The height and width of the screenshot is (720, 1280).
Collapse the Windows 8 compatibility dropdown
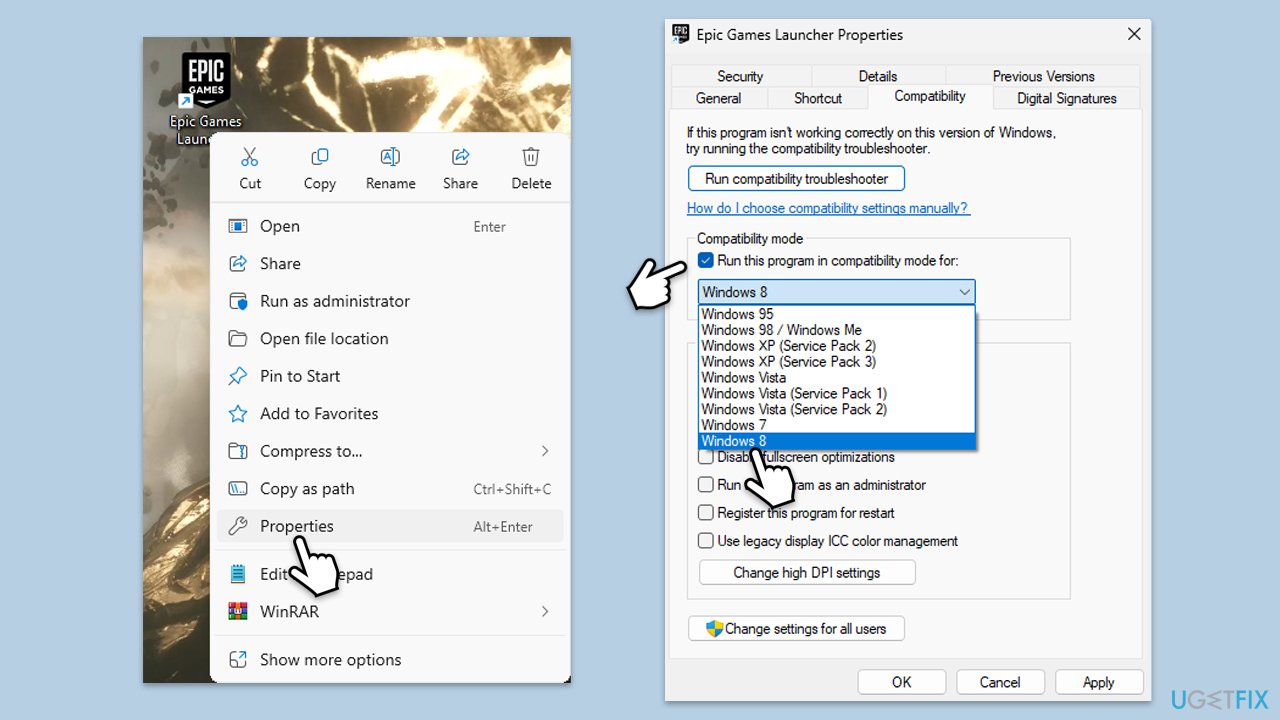[964, 292]
